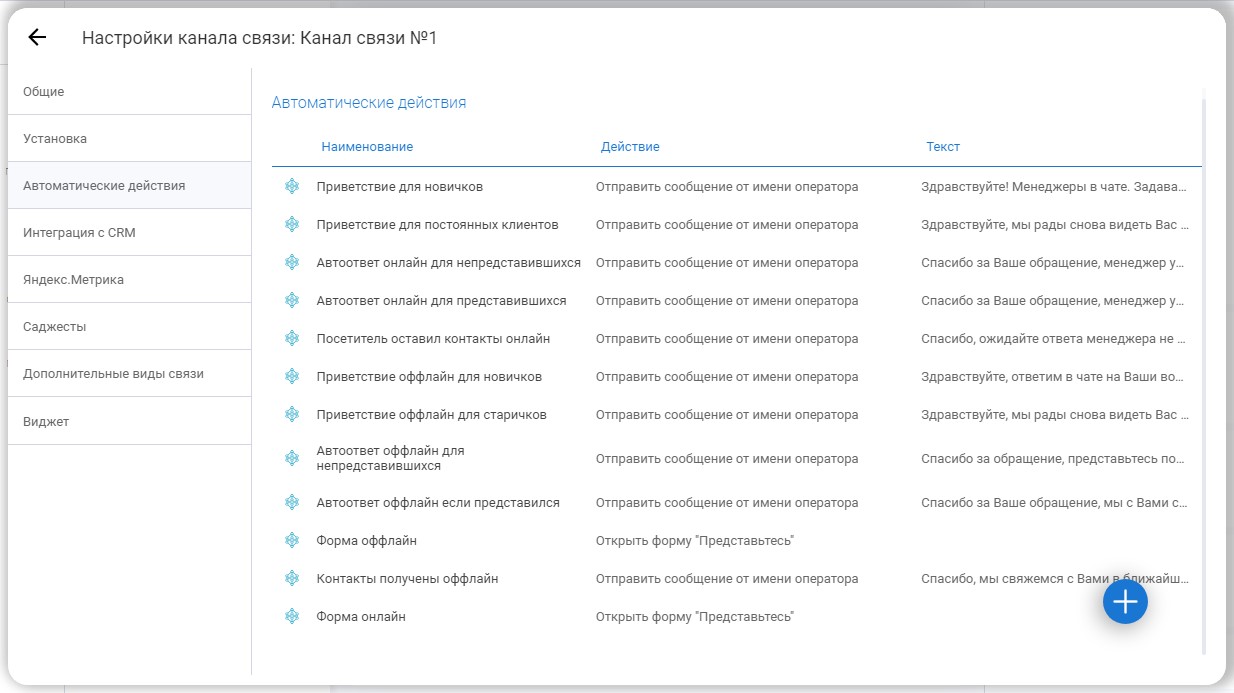Click icon beside 'Контакты получены оффлайн'

click(x=292, y=578)
